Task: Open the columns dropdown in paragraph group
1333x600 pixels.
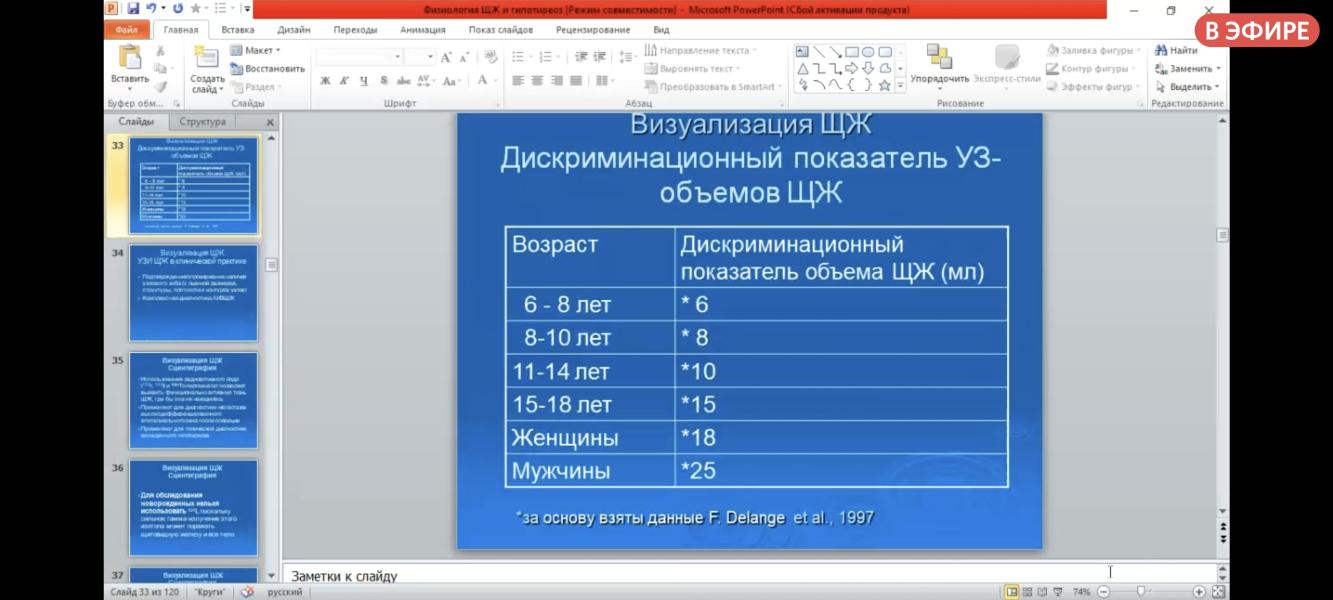Action: coord(603,81)
